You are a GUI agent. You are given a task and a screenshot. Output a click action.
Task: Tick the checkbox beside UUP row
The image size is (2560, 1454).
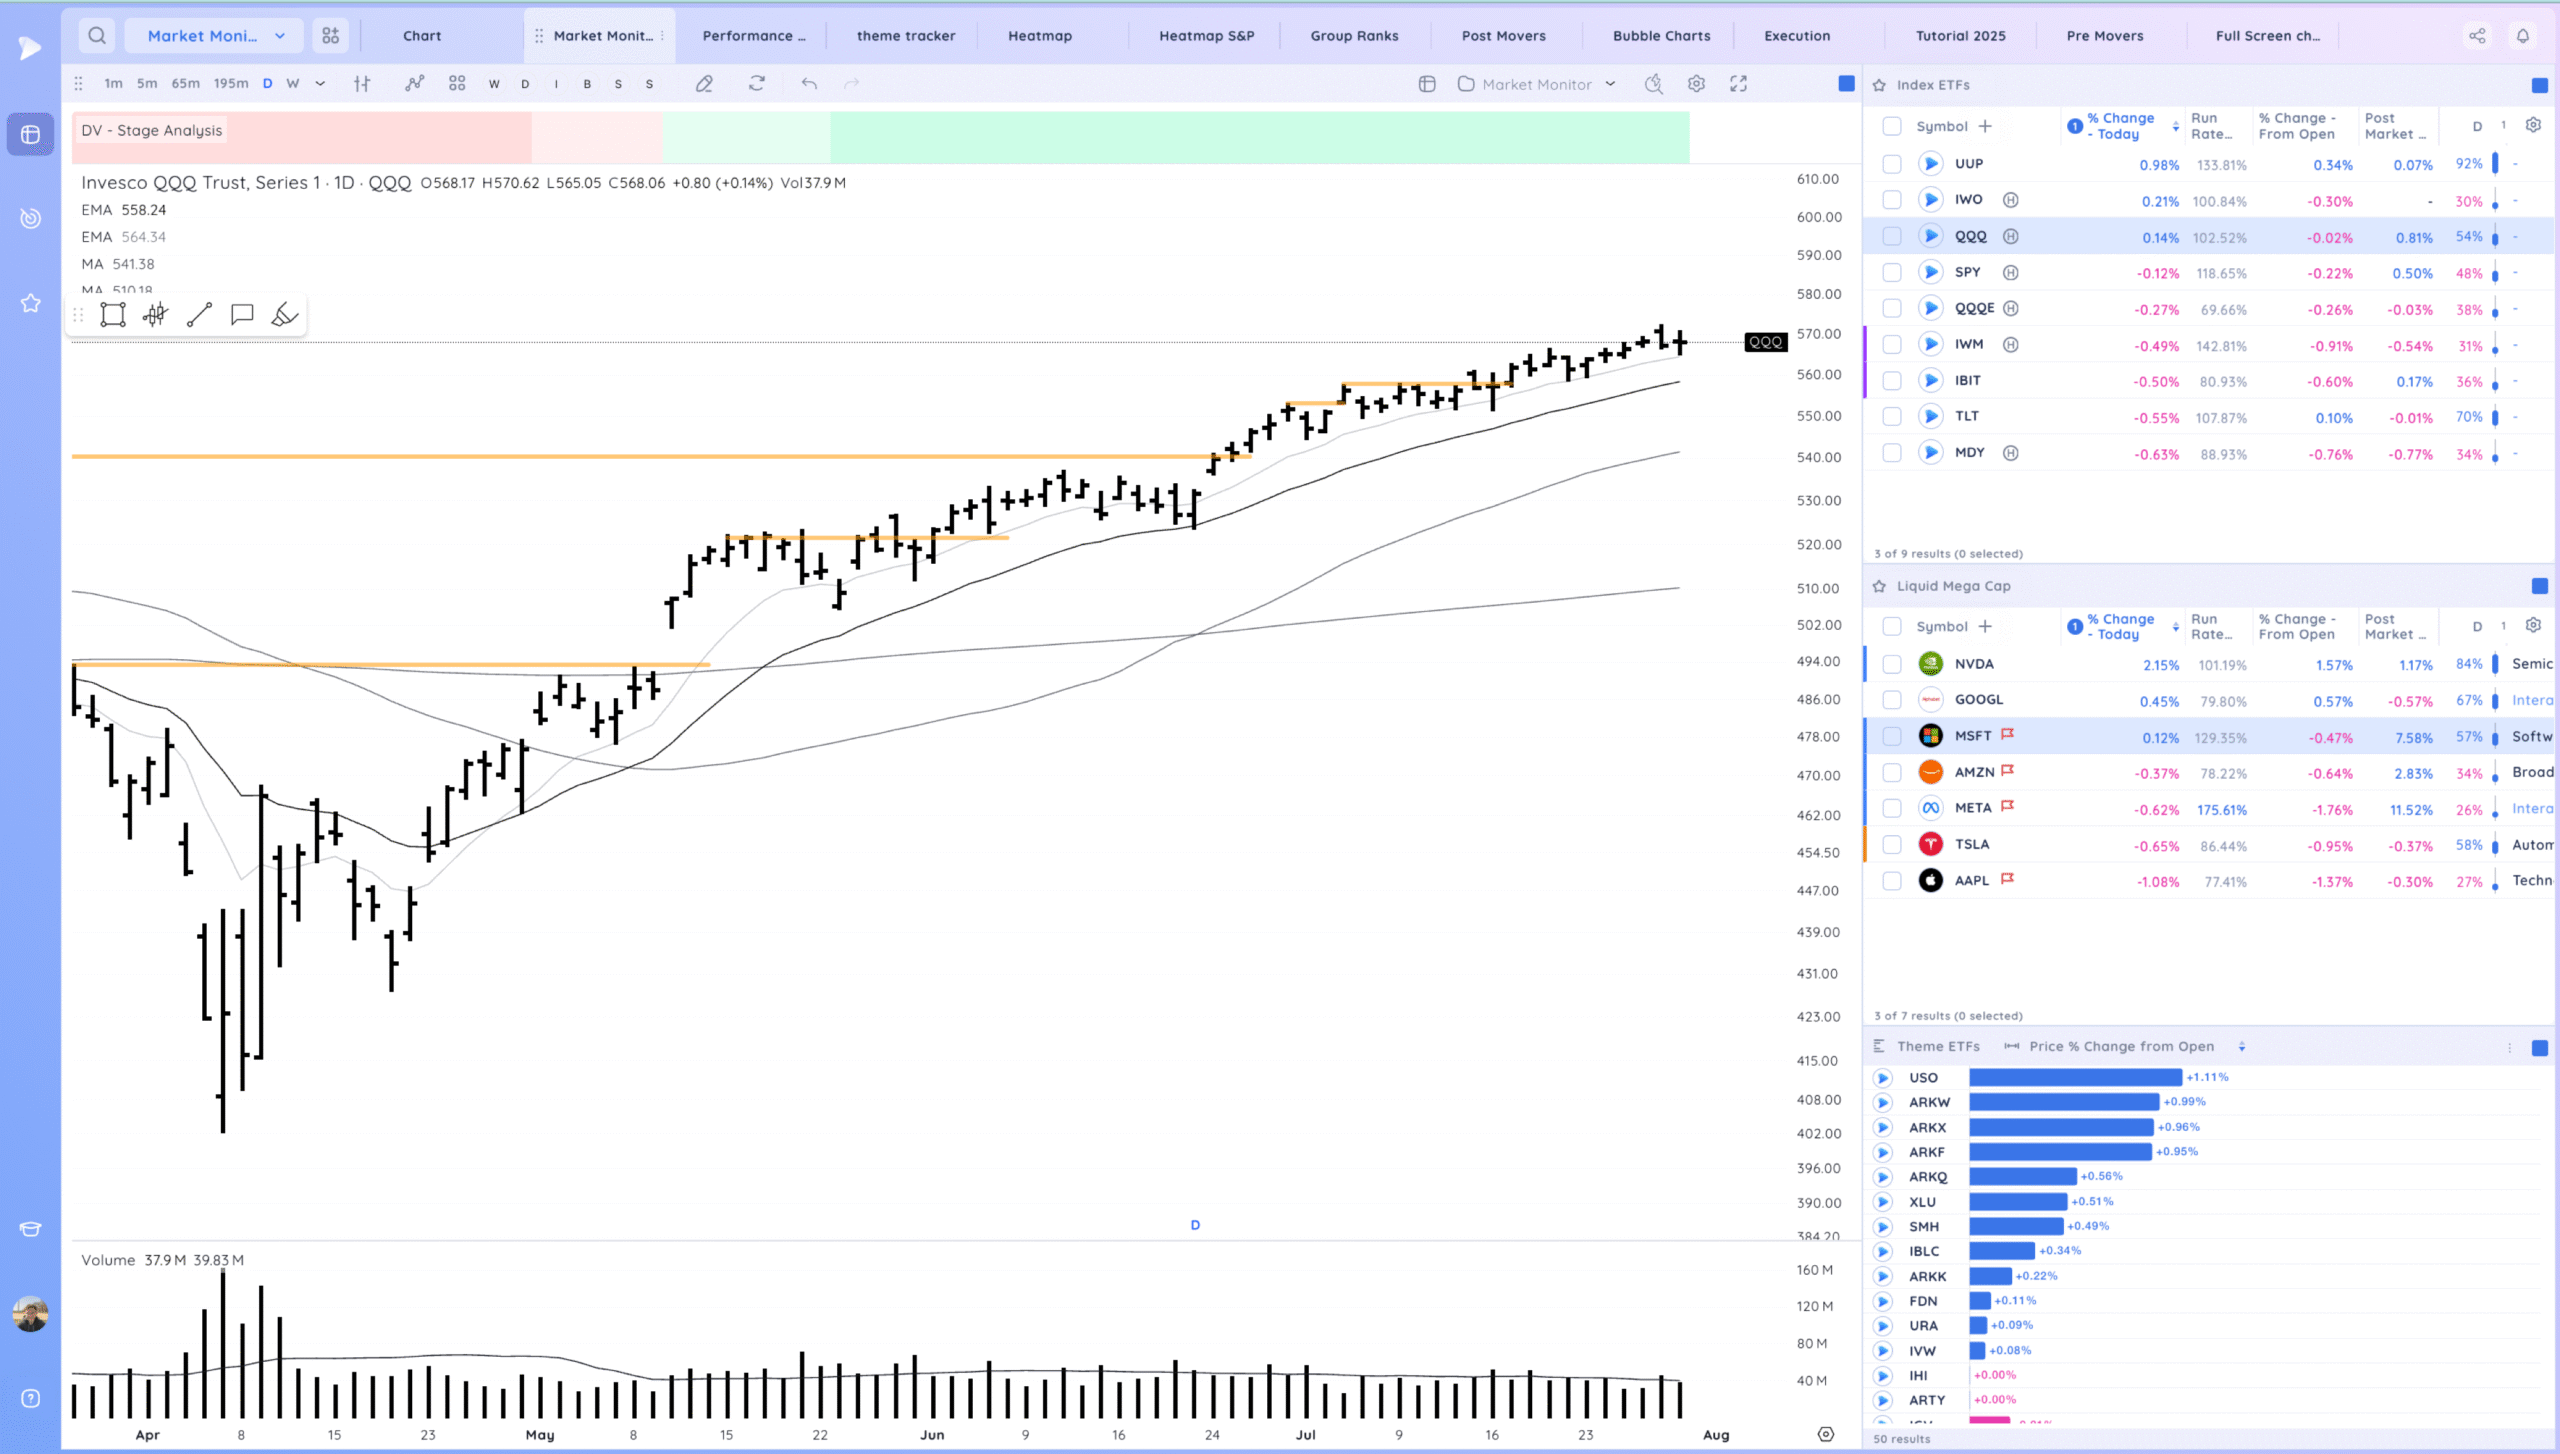(1891, 164)
